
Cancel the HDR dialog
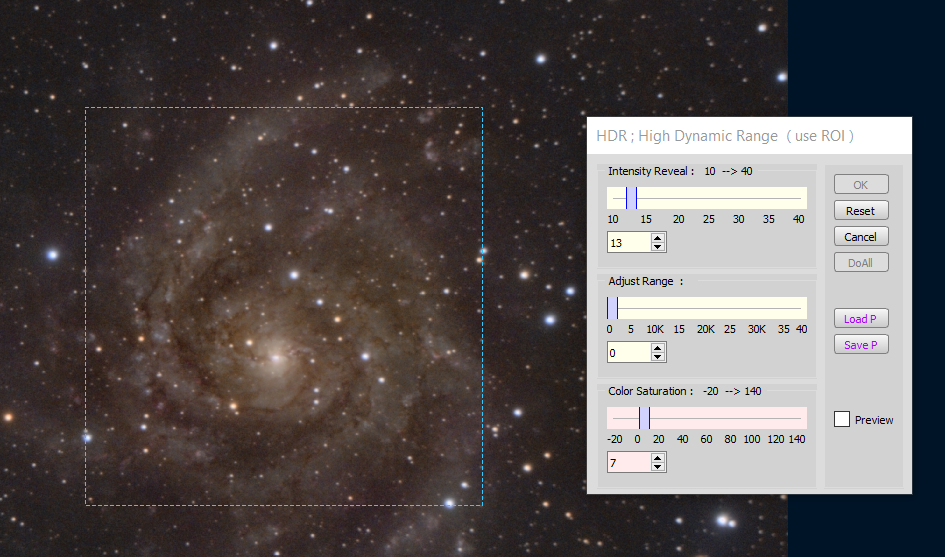pos(861,236)
